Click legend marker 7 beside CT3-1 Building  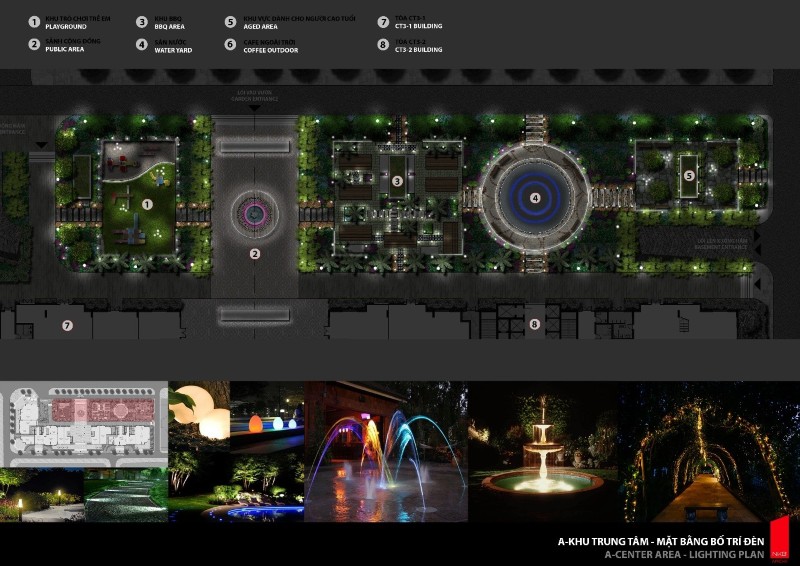[x=383, y=21]
